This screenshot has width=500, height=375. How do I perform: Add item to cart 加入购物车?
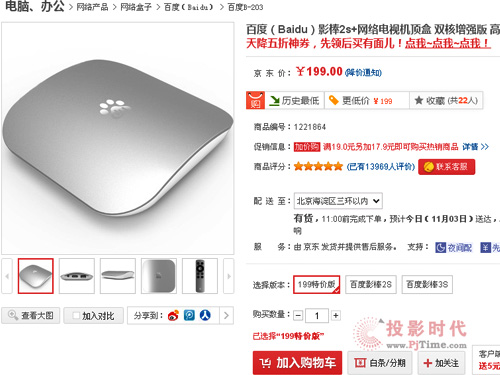tap(297, 363)
